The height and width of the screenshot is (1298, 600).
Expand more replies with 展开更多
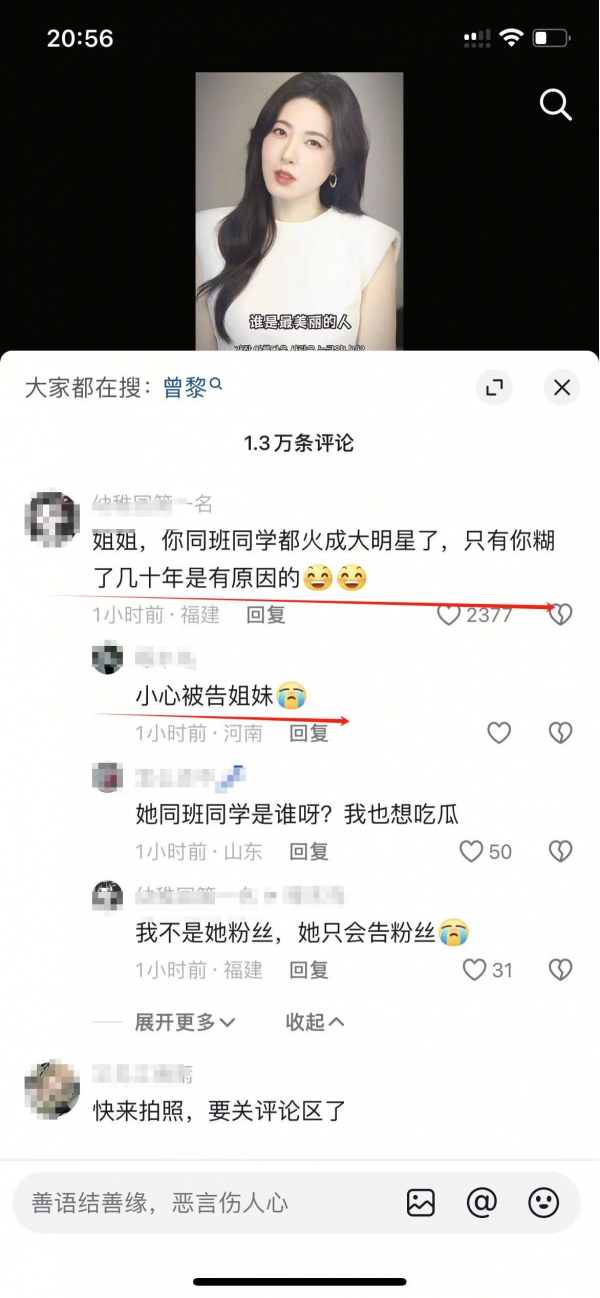click(185, 1022)
